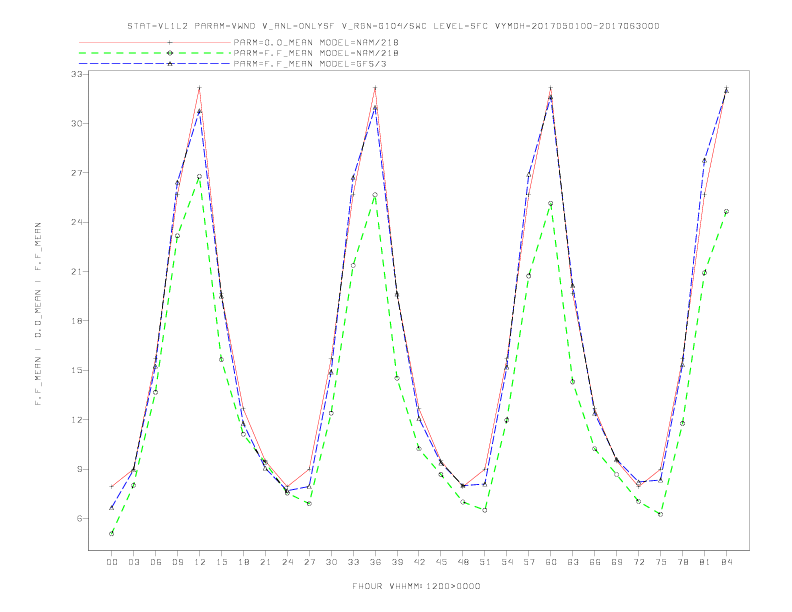This screenshot has height=612, width=792.
Task: Click x-axis forecast hour label 45
Action: coord(441,562)
